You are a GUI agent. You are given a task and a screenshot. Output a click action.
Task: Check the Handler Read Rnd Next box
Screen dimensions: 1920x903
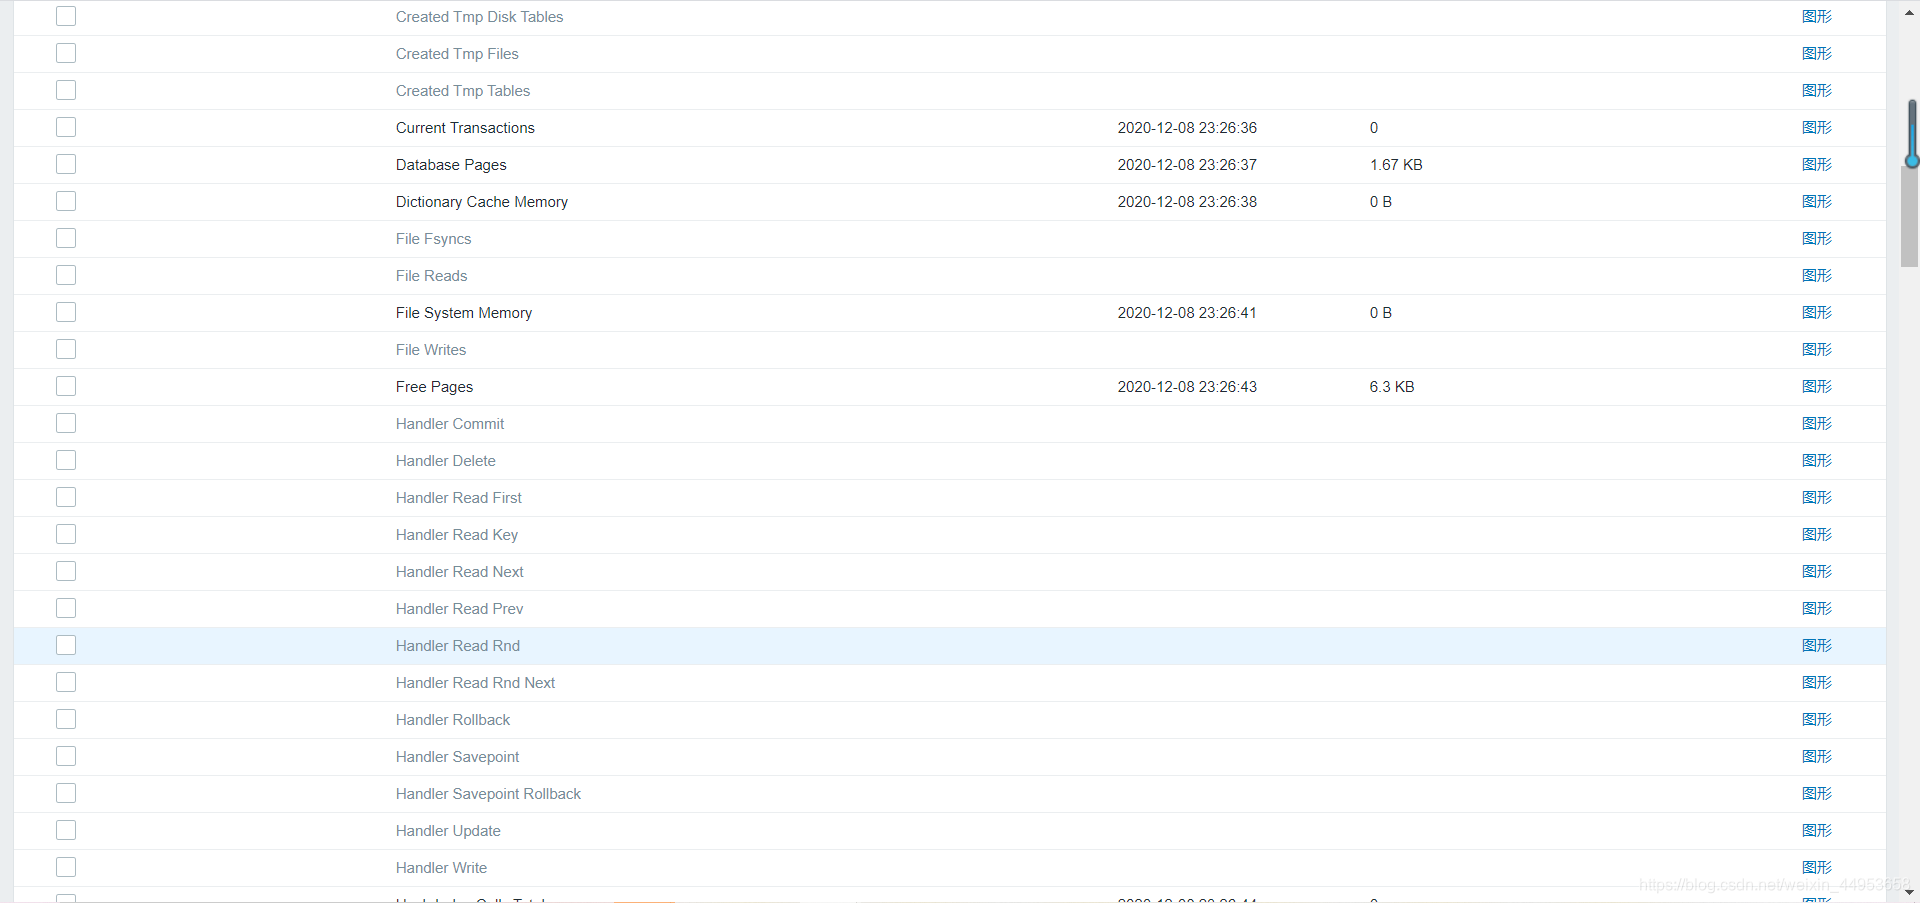pos(66,682)
